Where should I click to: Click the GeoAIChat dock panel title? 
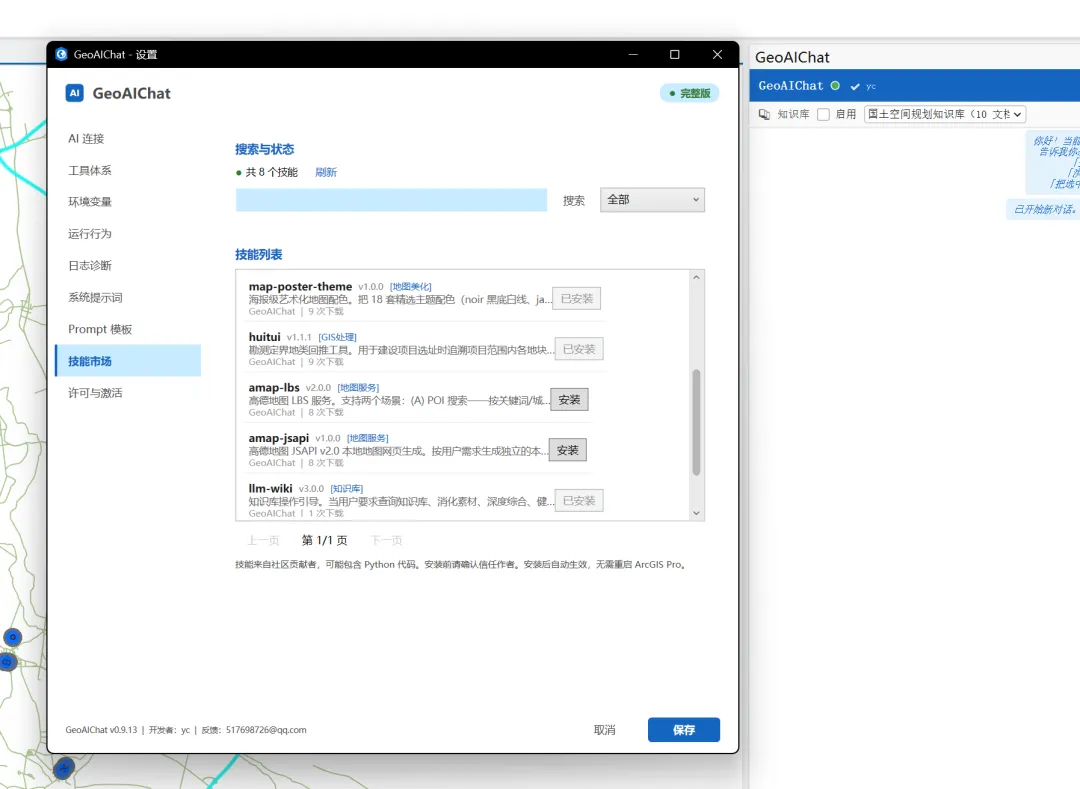coord(792,57)
